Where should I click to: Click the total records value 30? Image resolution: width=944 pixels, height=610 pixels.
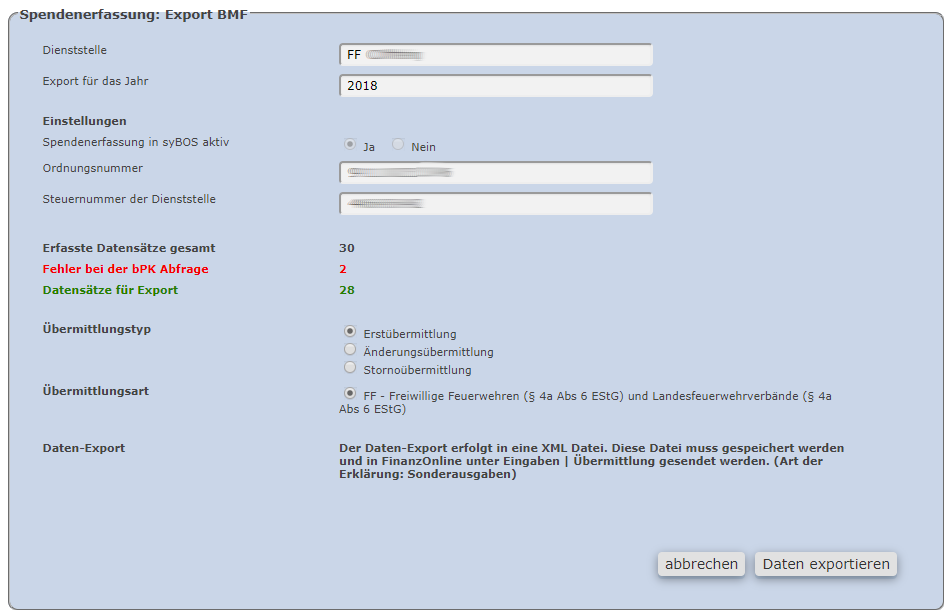[x=347, y=248]
